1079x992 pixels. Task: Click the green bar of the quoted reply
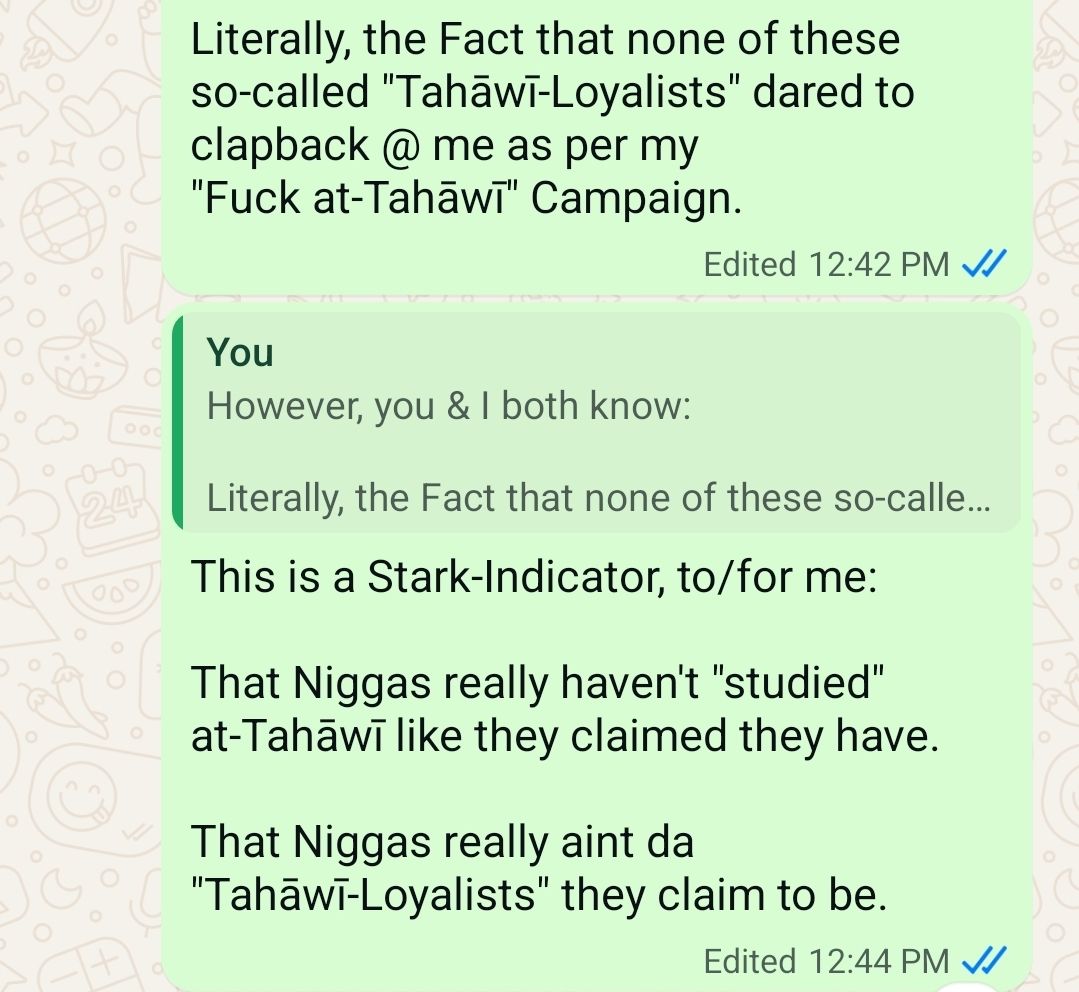(x=178, y=423)
